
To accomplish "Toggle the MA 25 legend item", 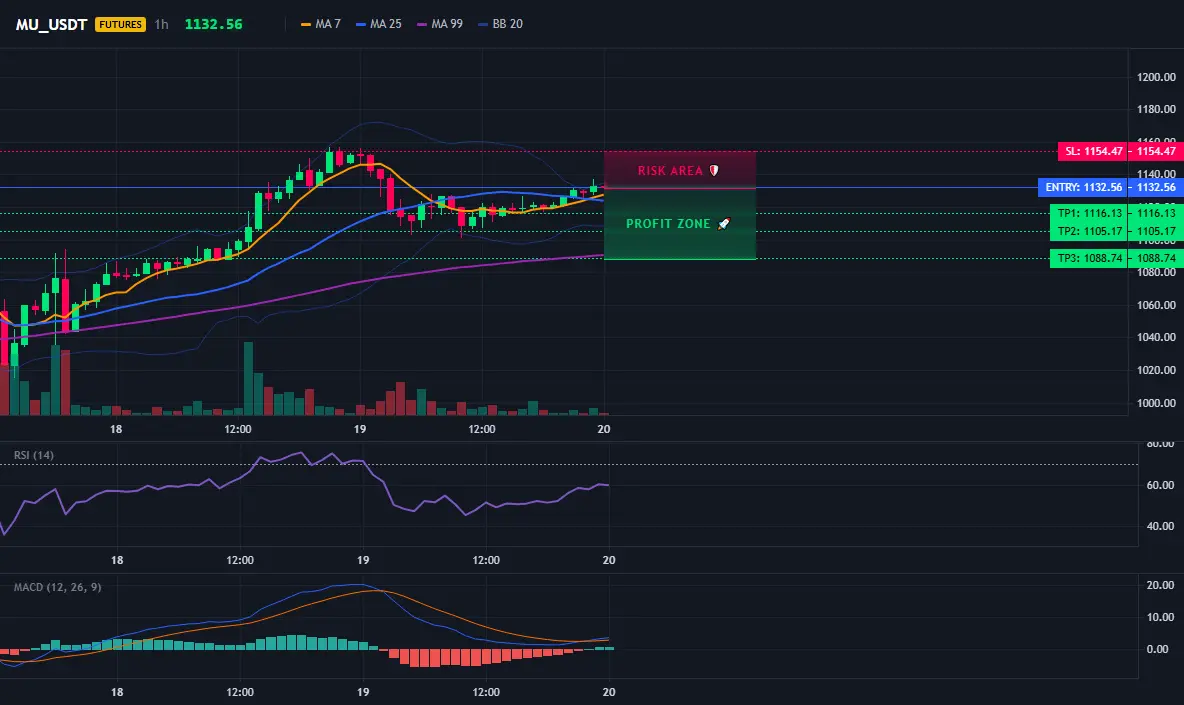I will [379, 24].
